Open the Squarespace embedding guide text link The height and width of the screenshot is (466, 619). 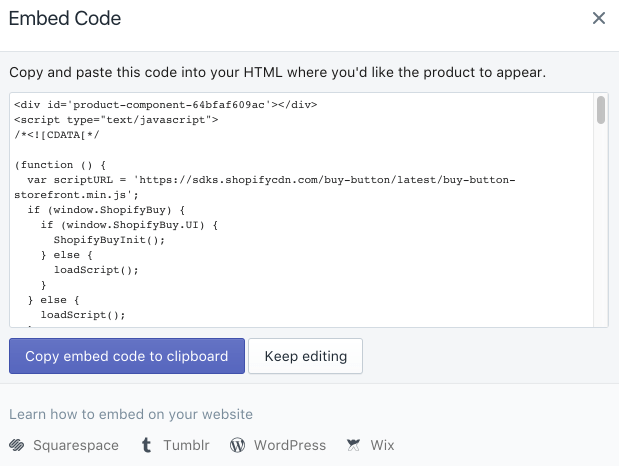tap(76, 445)
